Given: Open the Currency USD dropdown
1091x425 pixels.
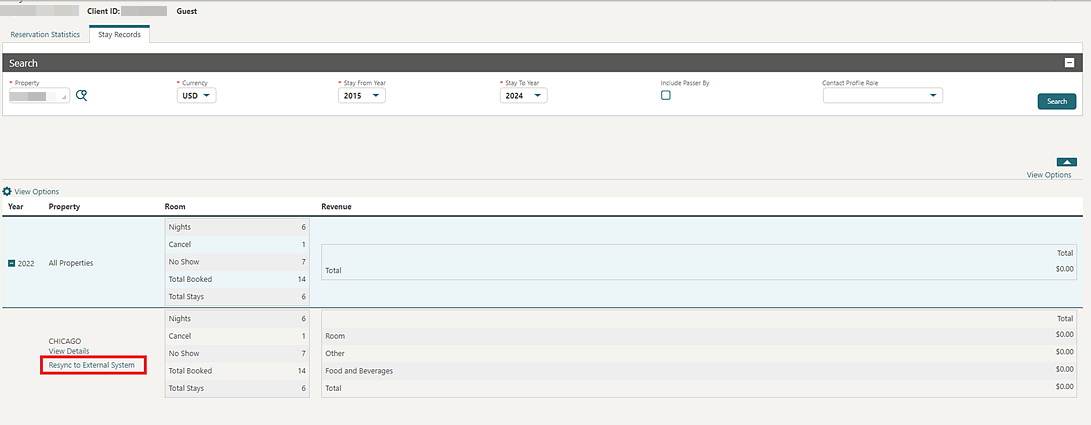Looking at the screenshot, I should tap(197, 96).
